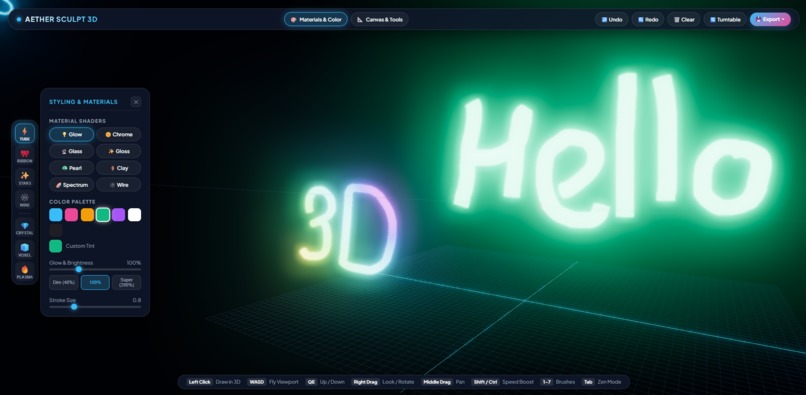
Task: Click the Left Click shortcut hint
Action: (x=214, y=382)
